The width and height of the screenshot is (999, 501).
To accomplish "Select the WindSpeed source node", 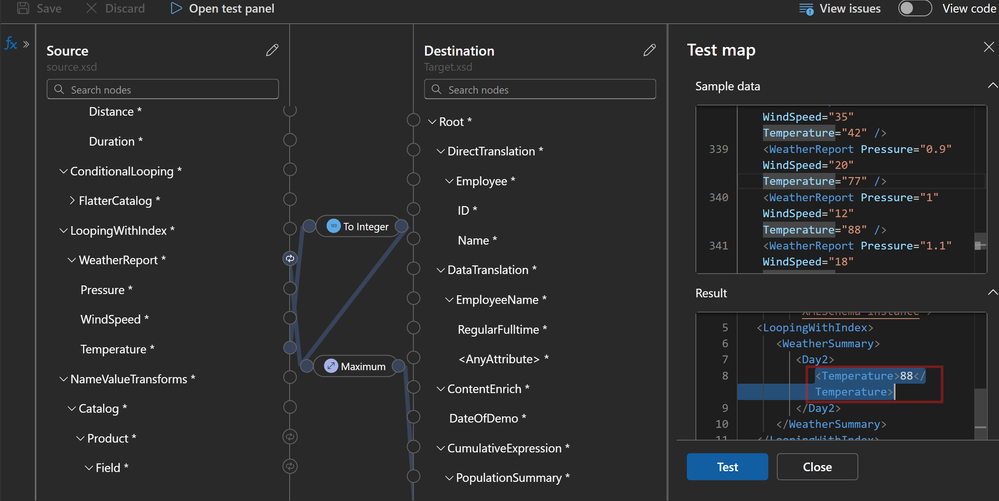I will point(114,319).
